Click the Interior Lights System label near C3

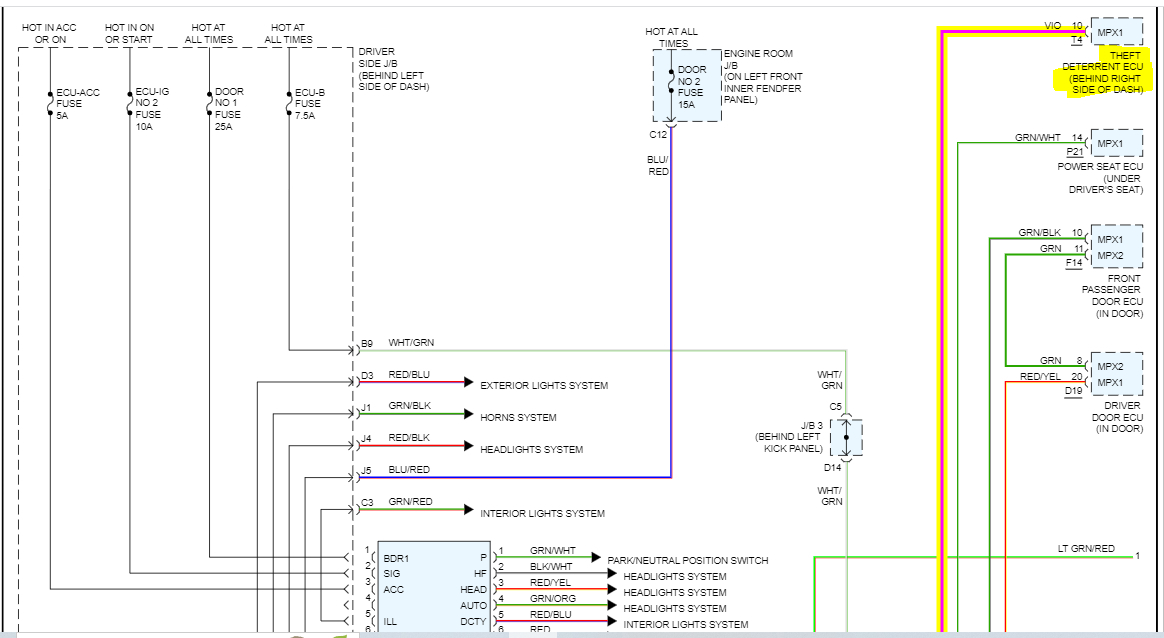coord(542,513)
